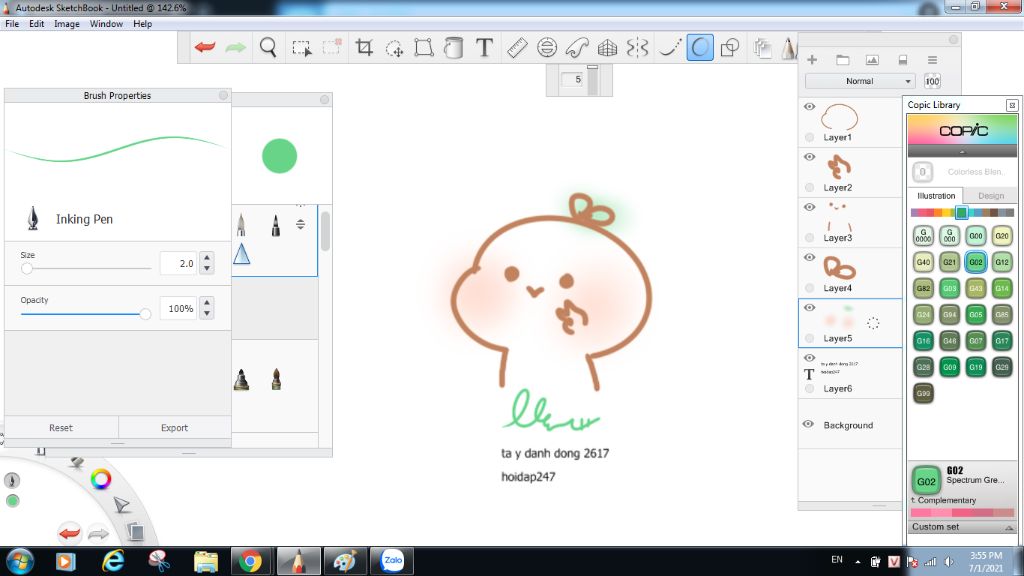This screenshot has height=576, width=1024.
Task: Enable the French Curve tool
Action: (x=577, y=47)
